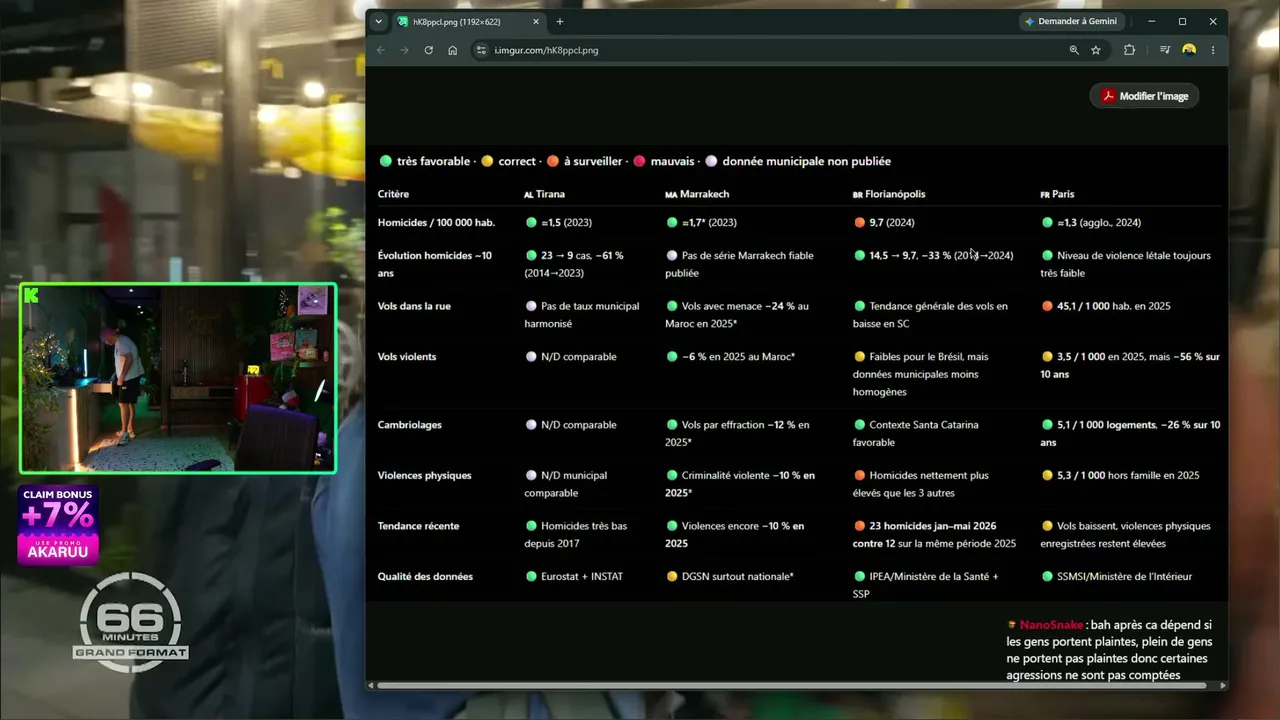
Task: Click the 'Contexte Santa Catarina favorable' cell
Action: click(x=915, y=433)
